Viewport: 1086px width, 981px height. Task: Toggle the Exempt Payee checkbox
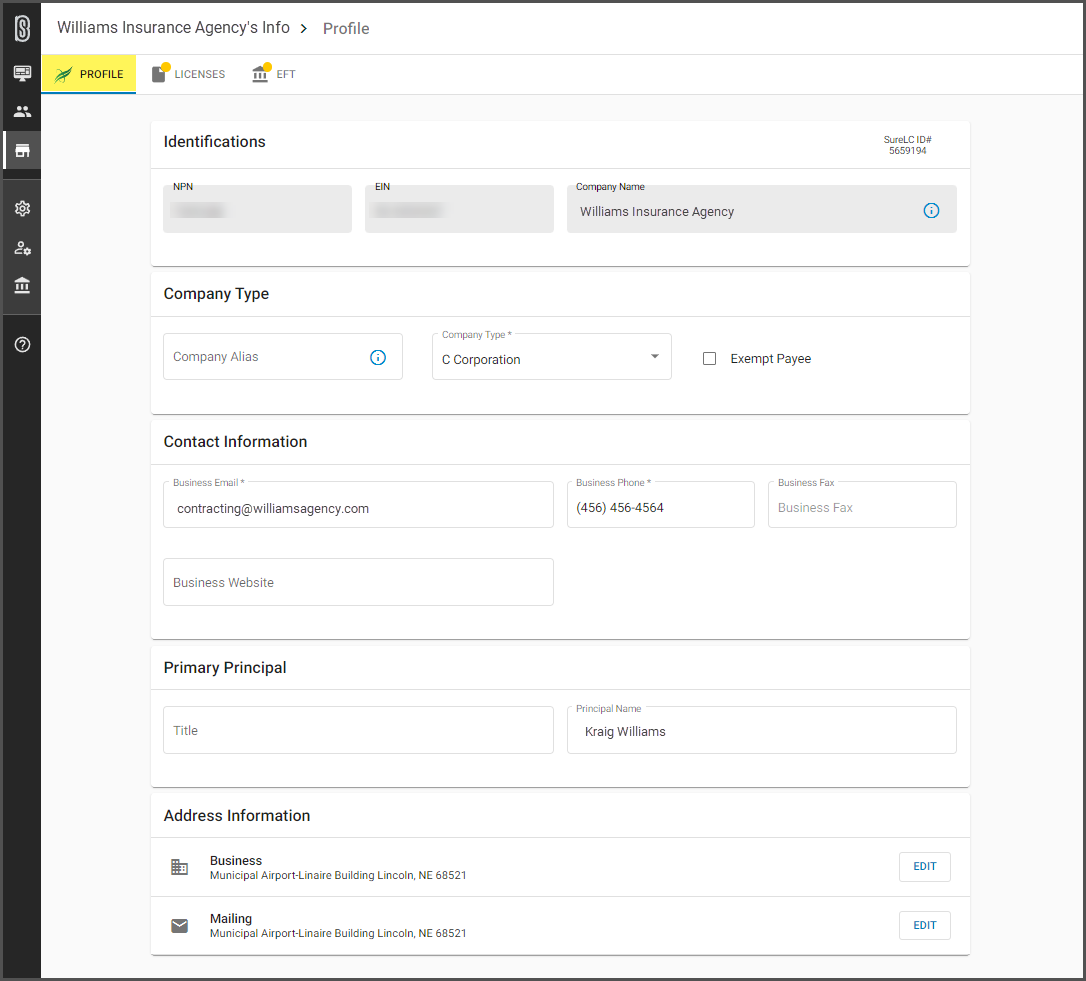709,358
